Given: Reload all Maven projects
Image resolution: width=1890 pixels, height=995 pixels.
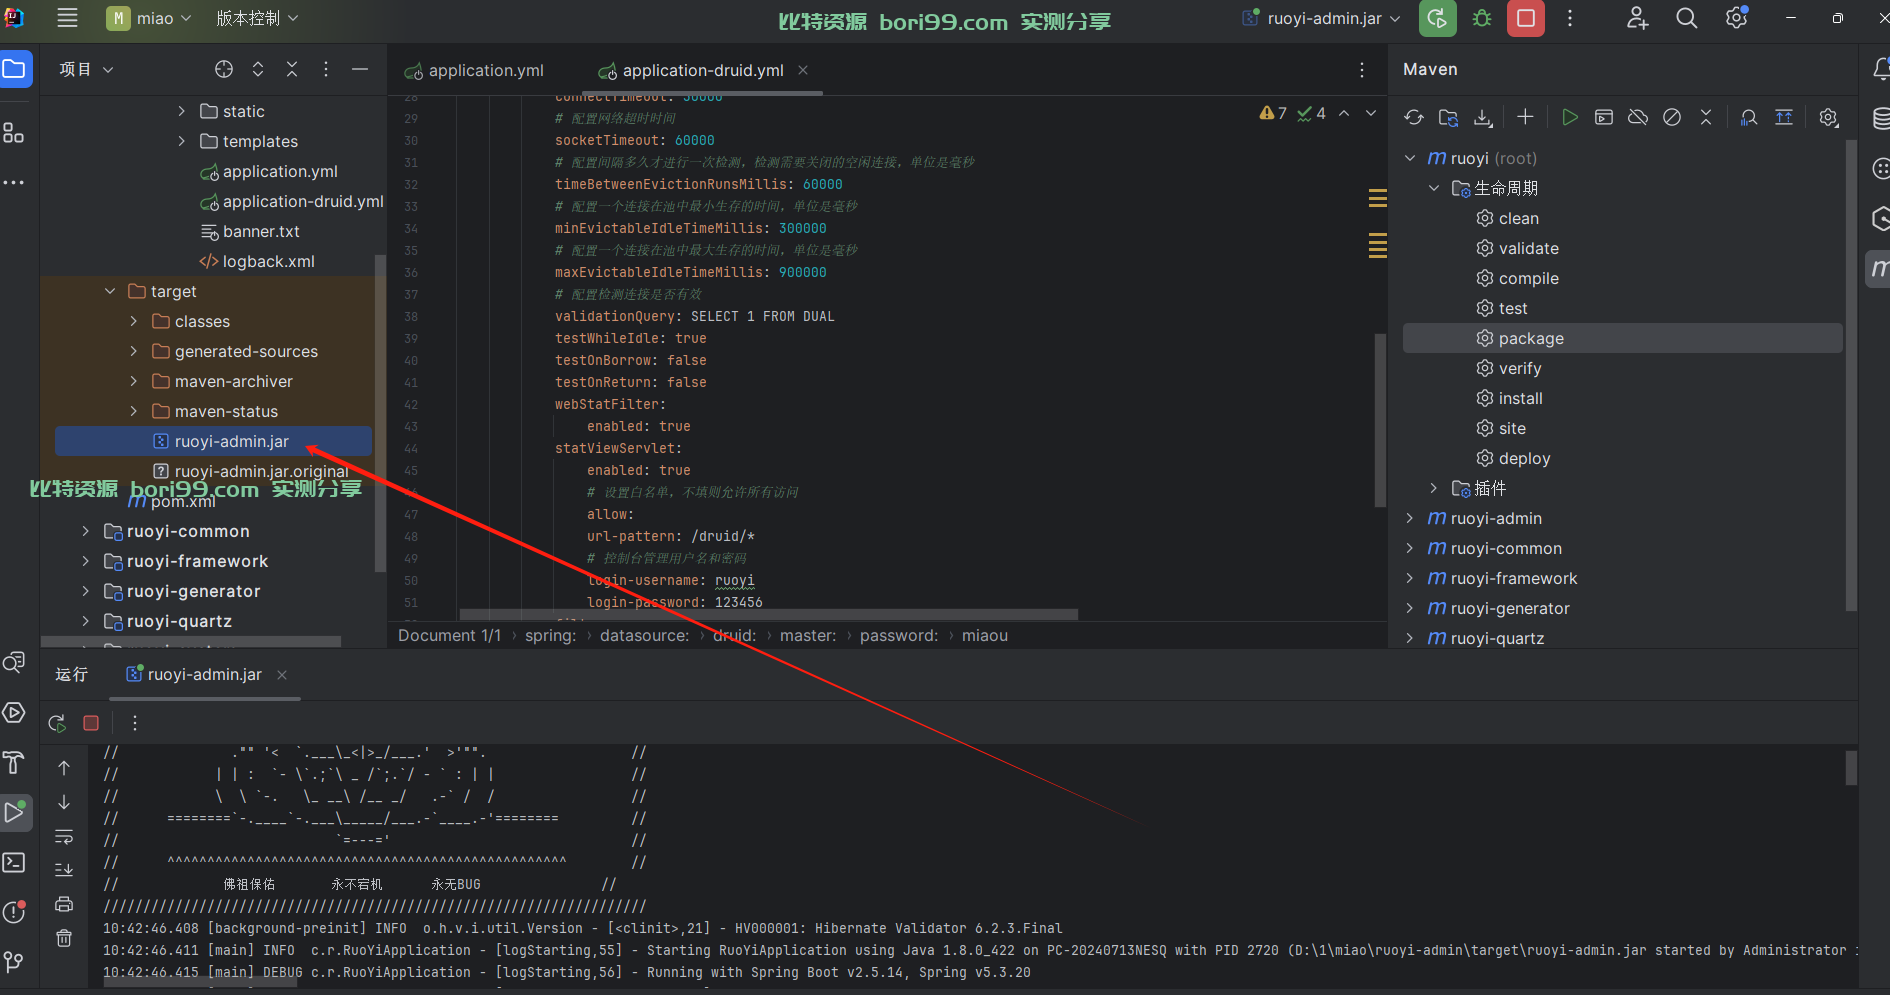Looking at the screenshot, I should (1414, 118).
